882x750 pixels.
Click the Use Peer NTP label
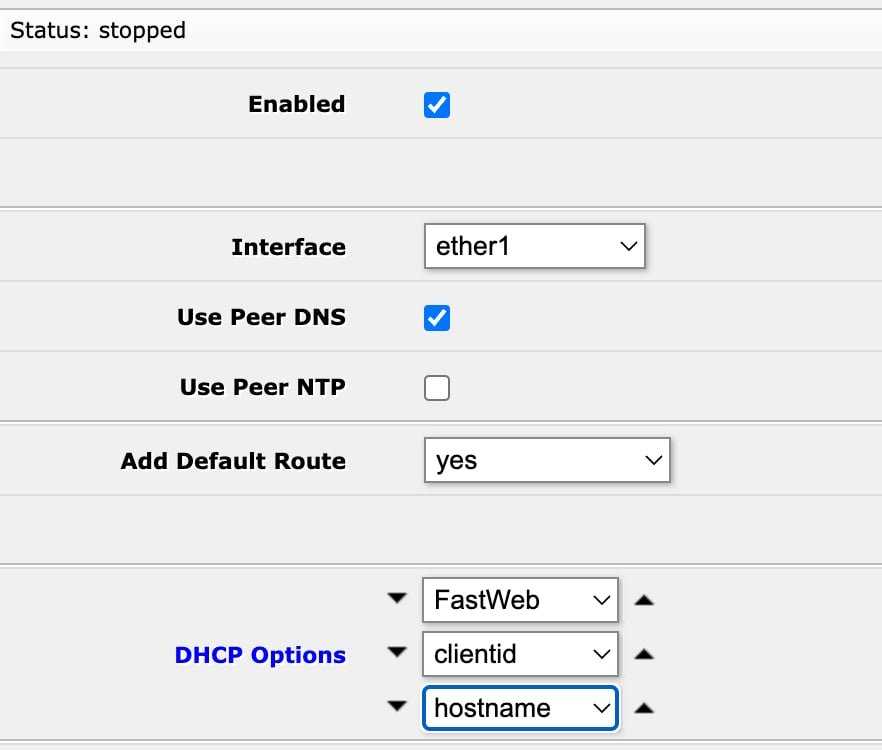(263, 387)
